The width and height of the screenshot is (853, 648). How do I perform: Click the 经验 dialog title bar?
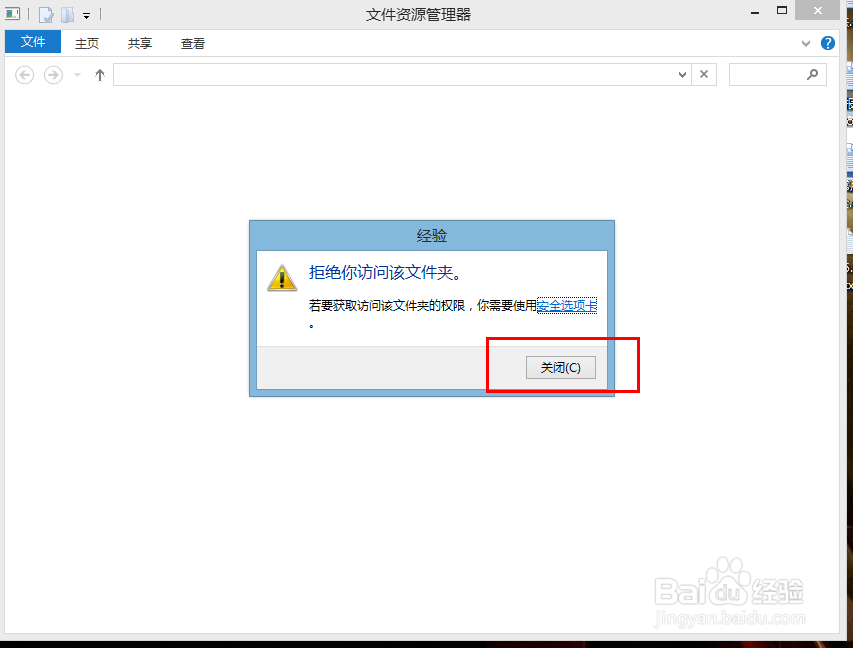pyautogui.click(x=430, y=235)
